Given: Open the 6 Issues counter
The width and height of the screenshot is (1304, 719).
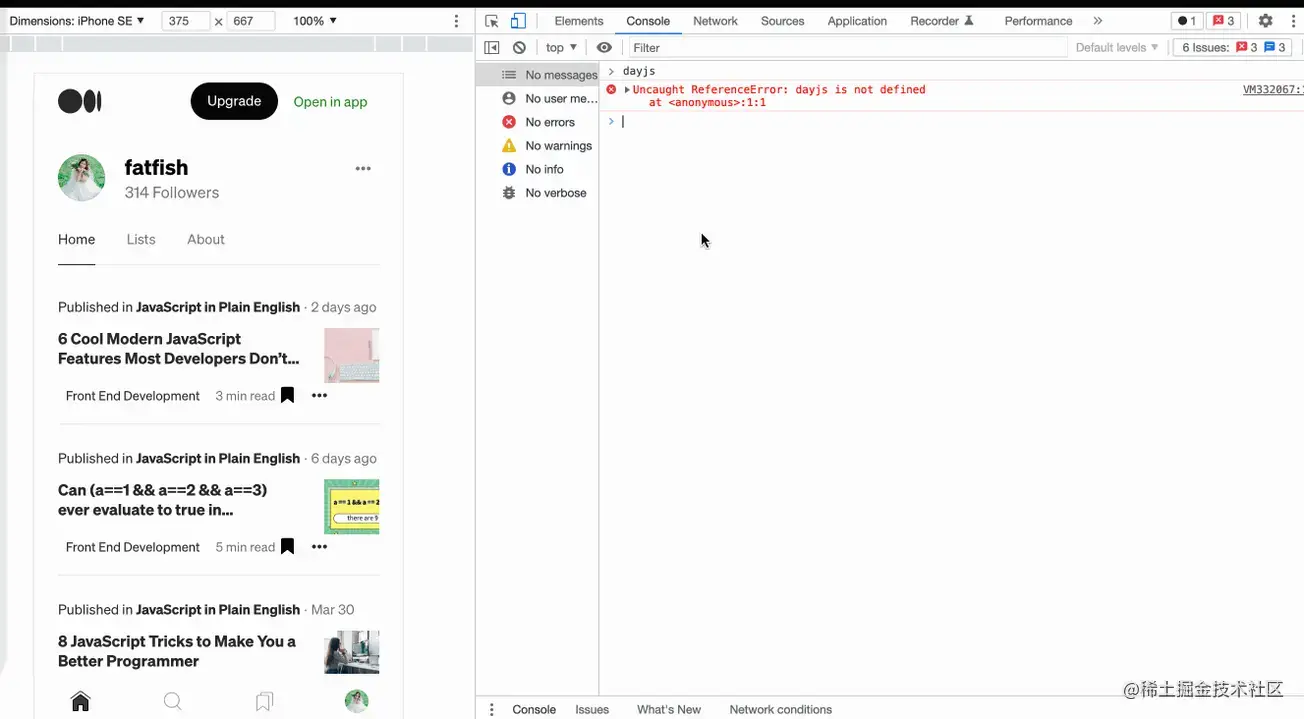Looking at the screenshot, I should coord(1233,47).
